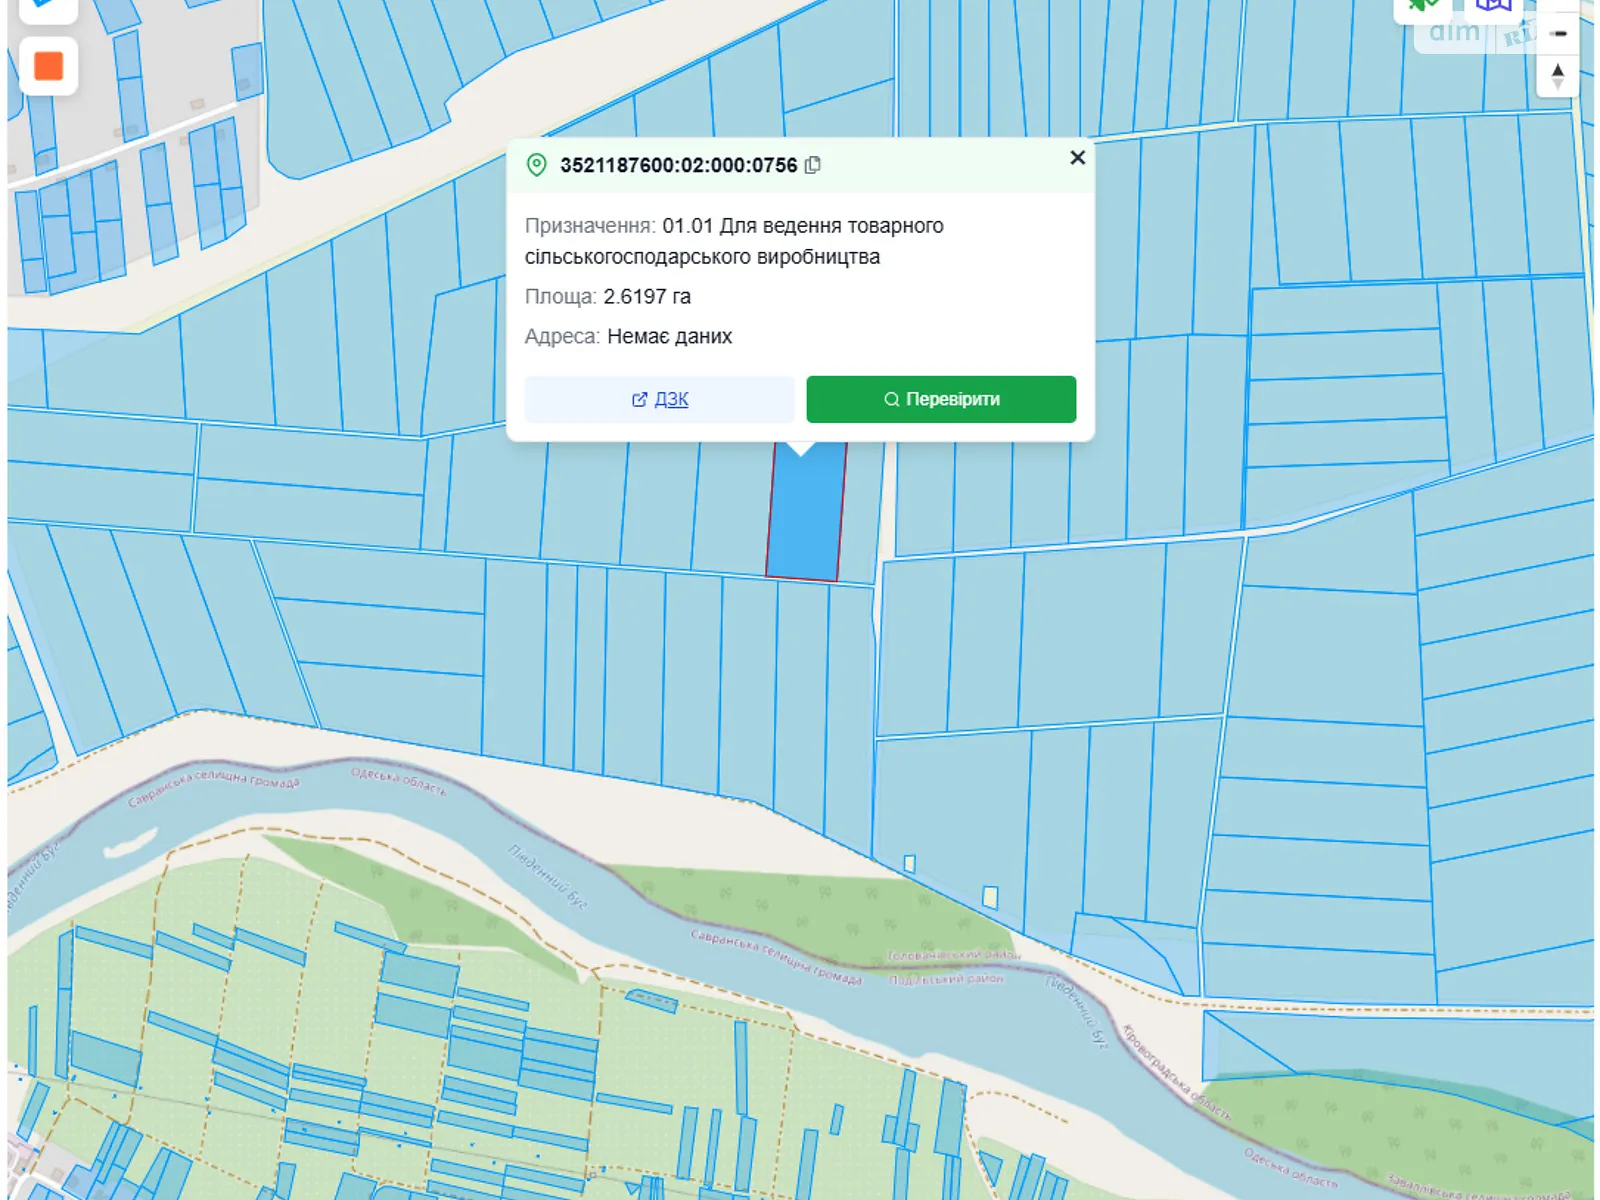Click the Кіровоградська область map label

1173,1069
